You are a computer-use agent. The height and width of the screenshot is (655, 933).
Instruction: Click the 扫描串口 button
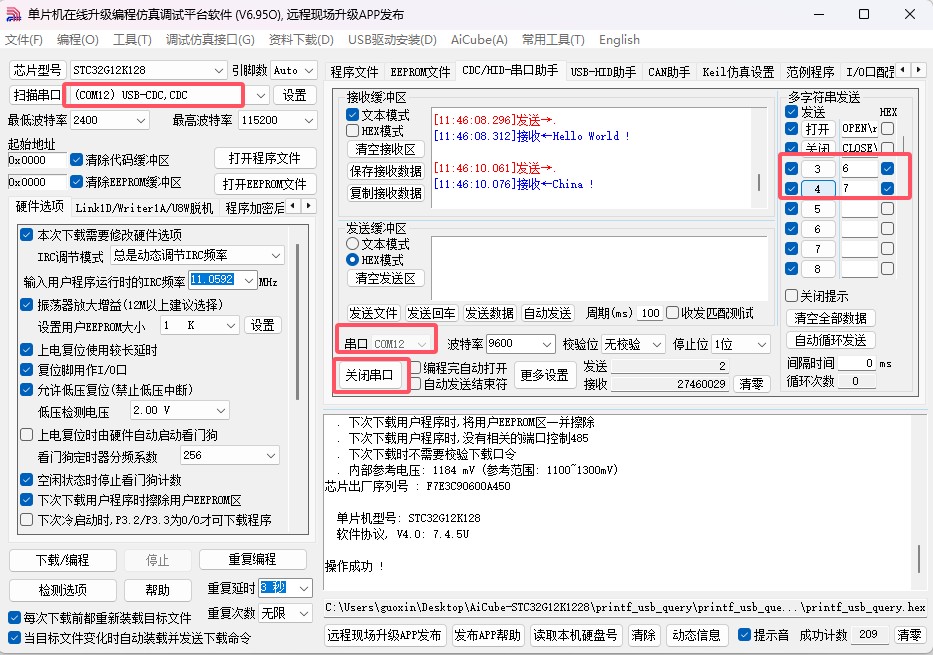tap(36, 95)
